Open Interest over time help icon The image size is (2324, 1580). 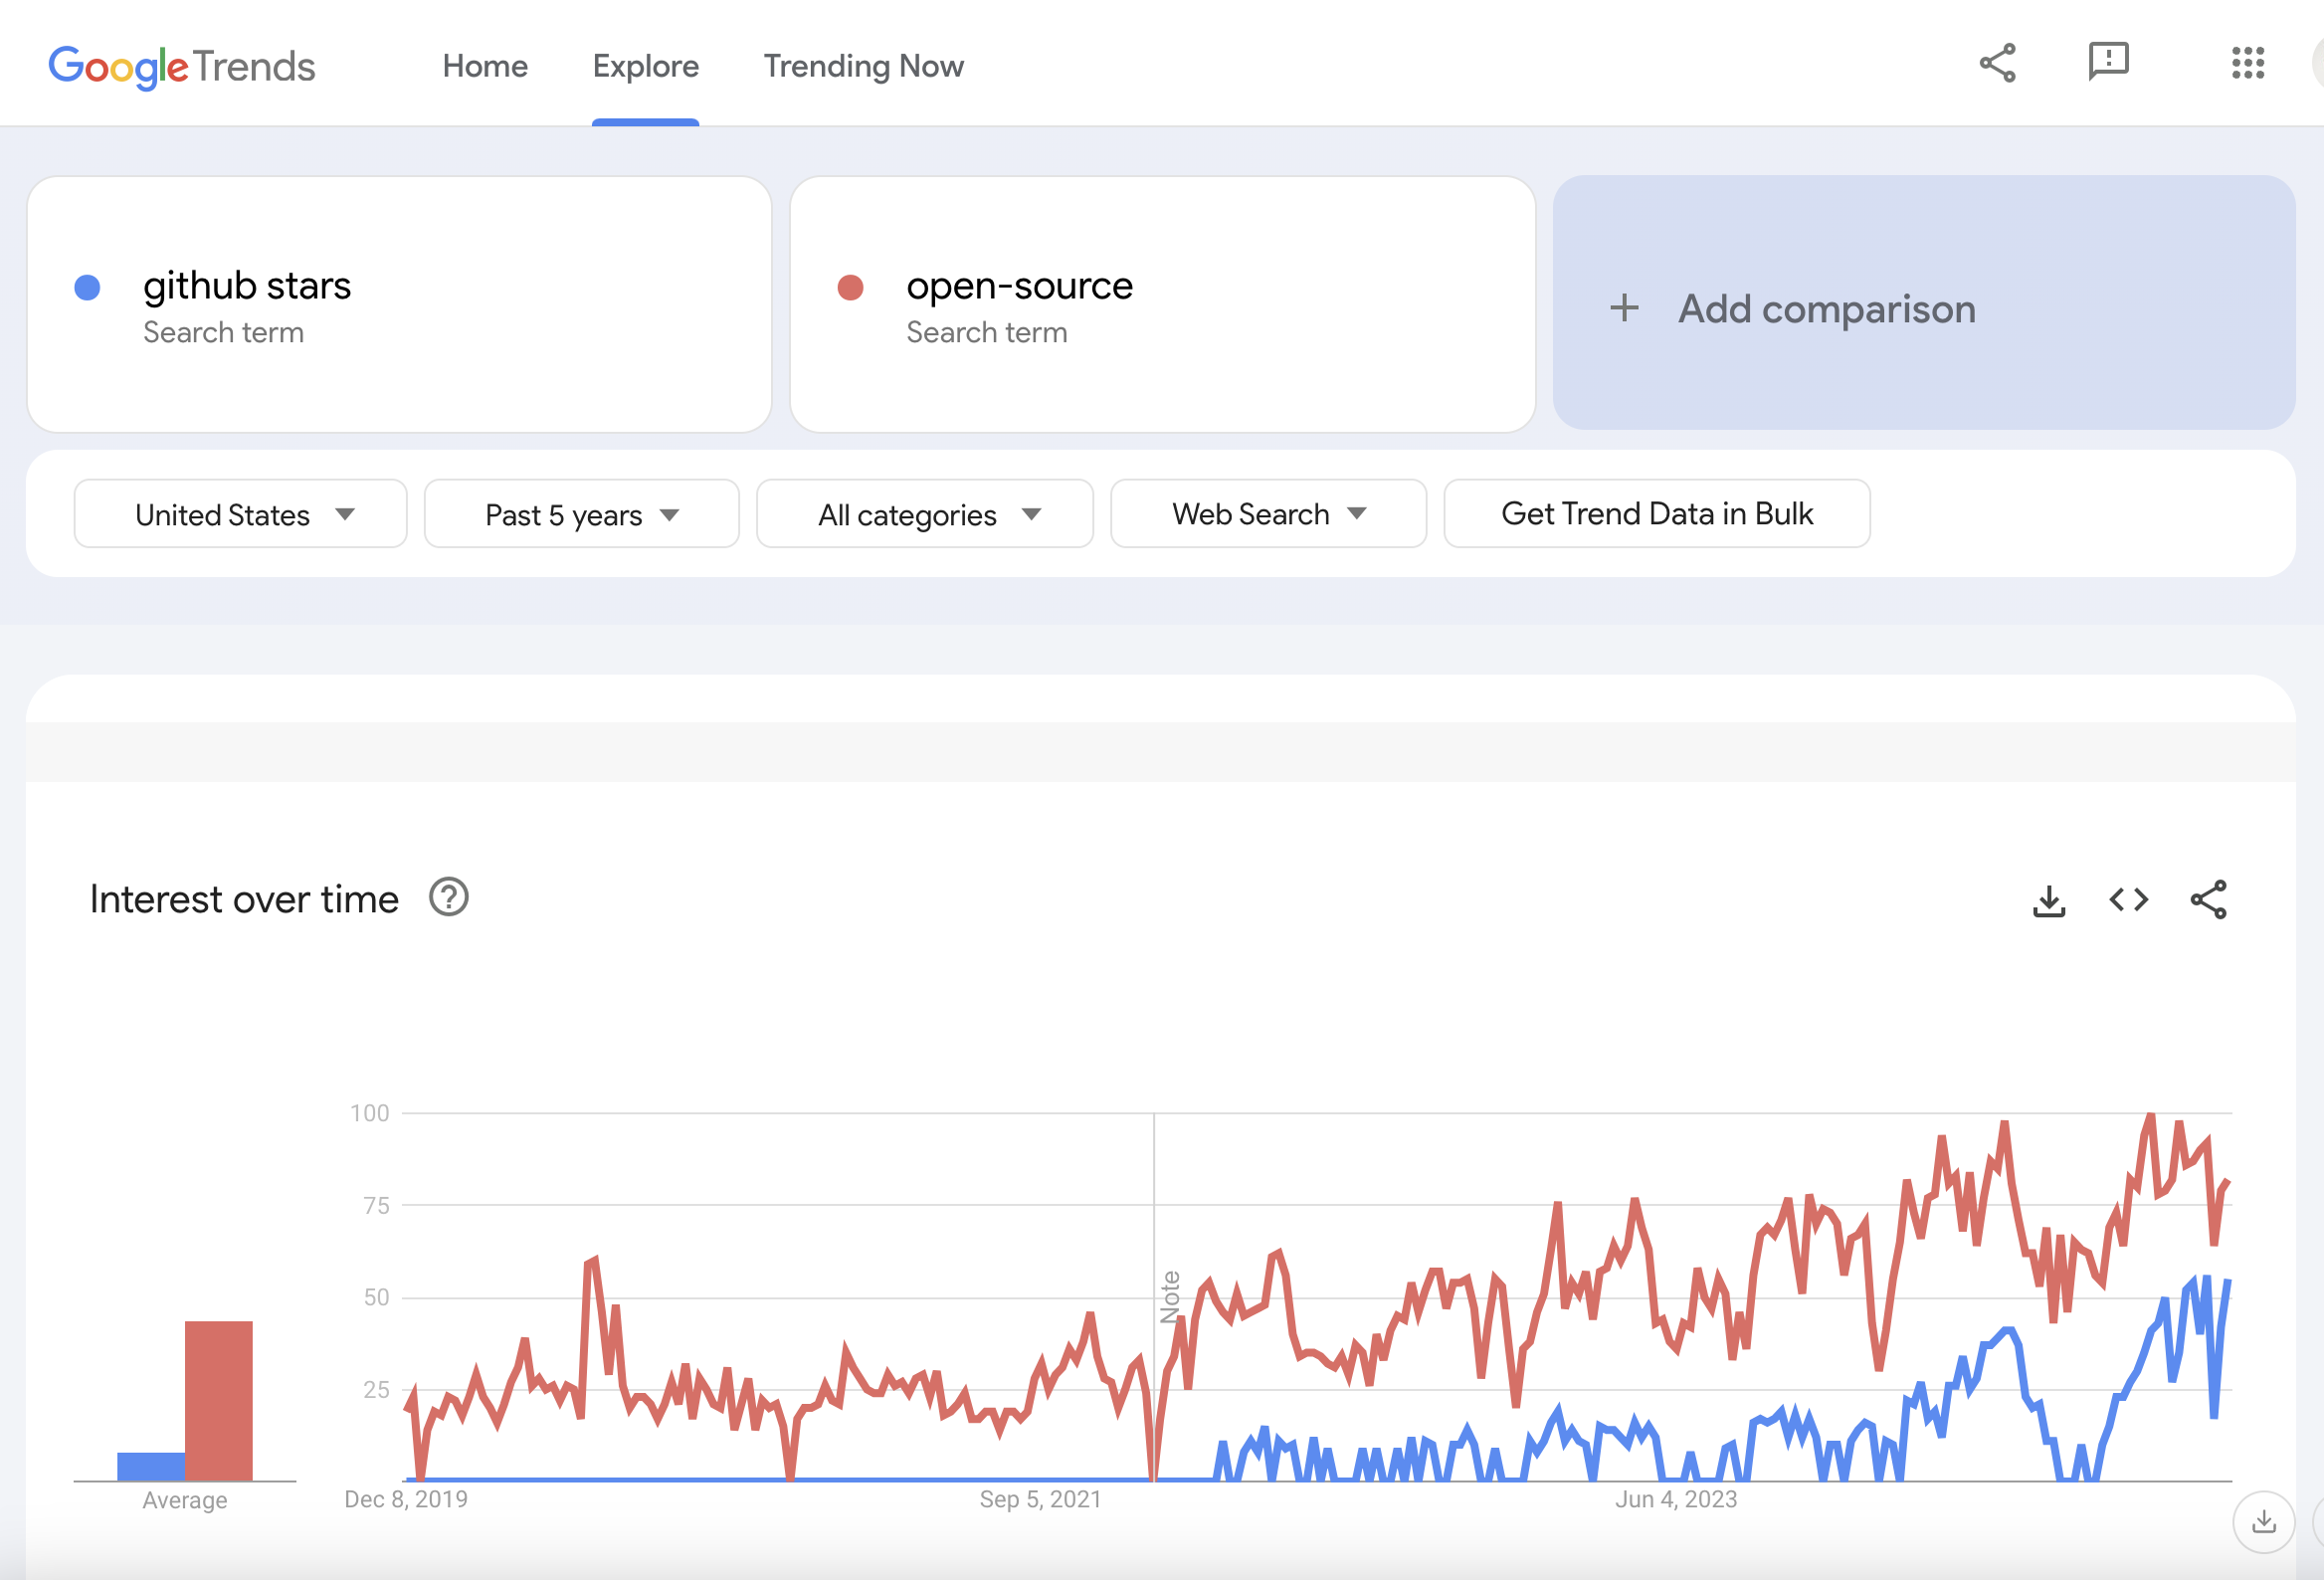(449, 898)
